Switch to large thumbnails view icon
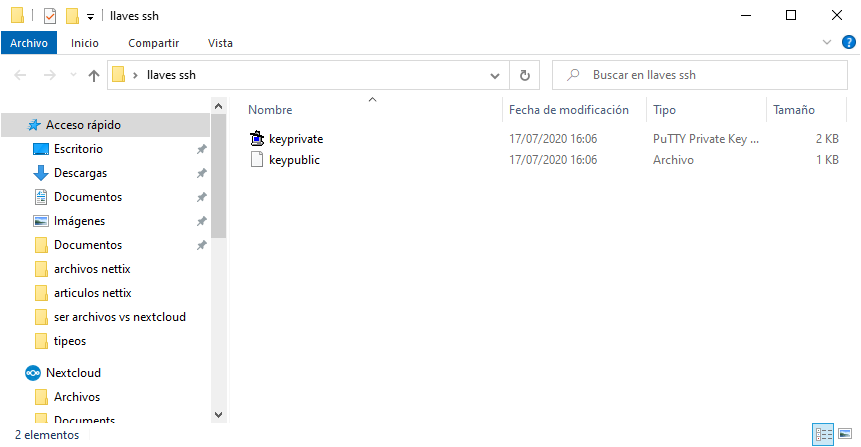The image size is (861, 447). (x=845, y=434)
